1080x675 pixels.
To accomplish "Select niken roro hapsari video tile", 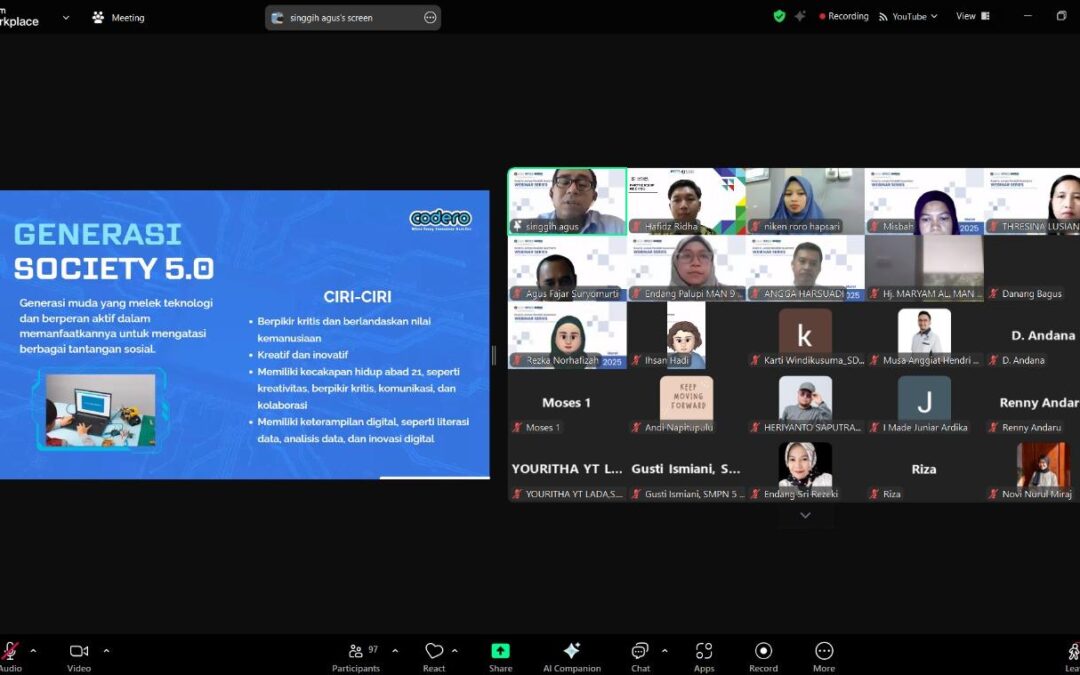I will (x=804, y=201).
